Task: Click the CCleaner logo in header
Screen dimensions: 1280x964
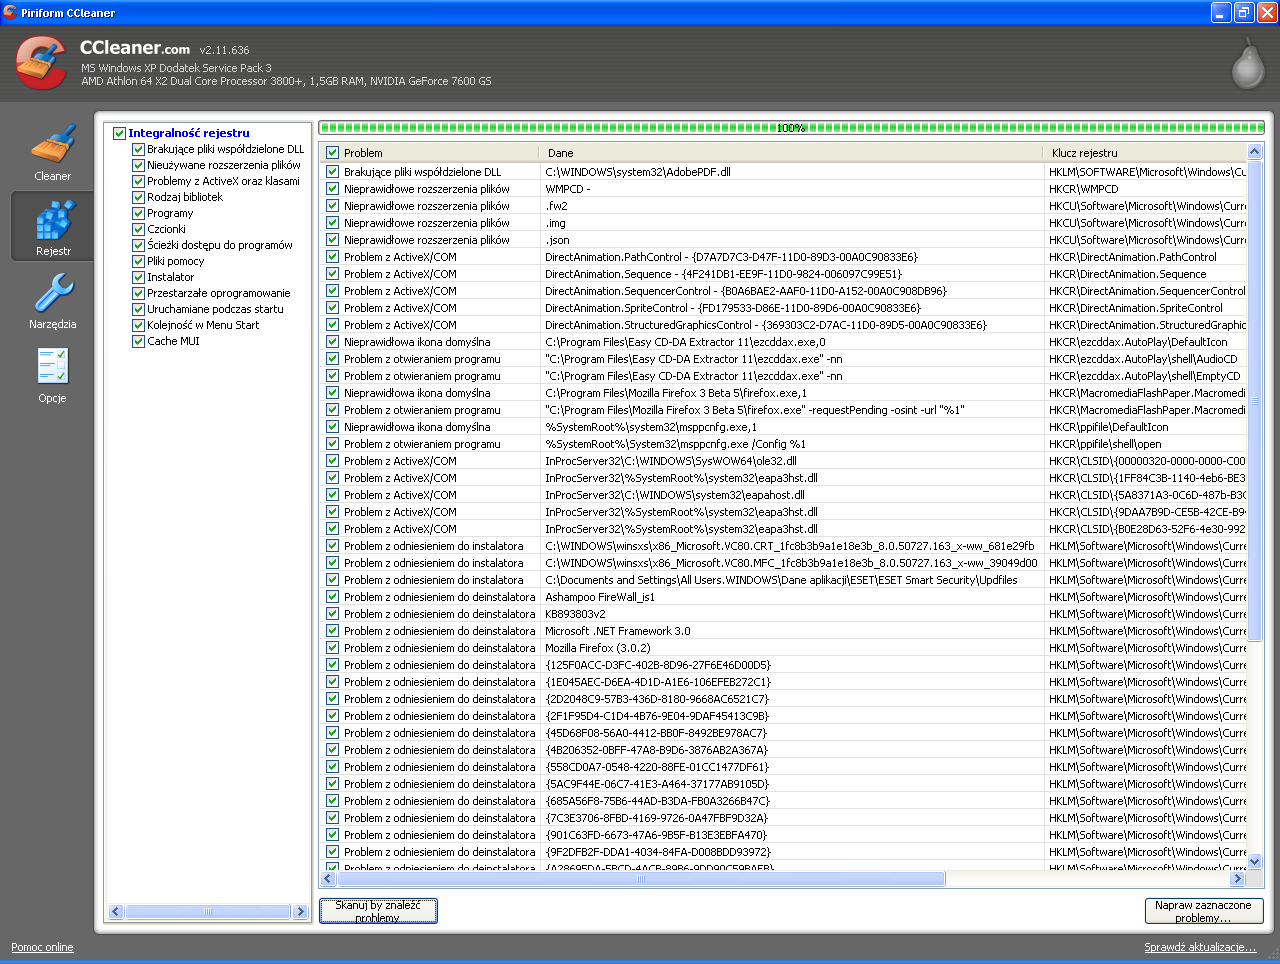Action: coord(41,63)
